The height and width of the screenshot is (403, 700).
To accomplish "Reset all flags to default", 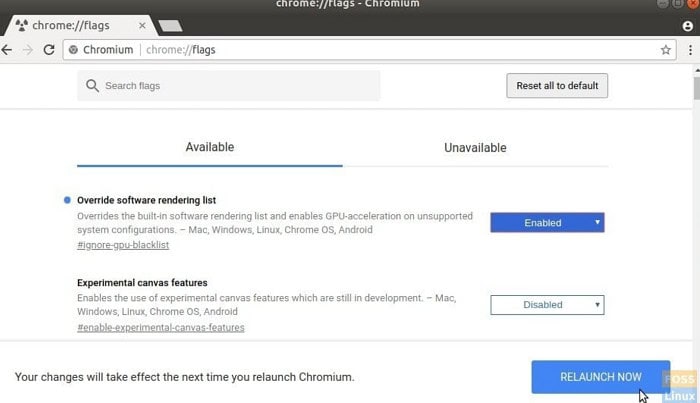I will (x=557, y=86).
